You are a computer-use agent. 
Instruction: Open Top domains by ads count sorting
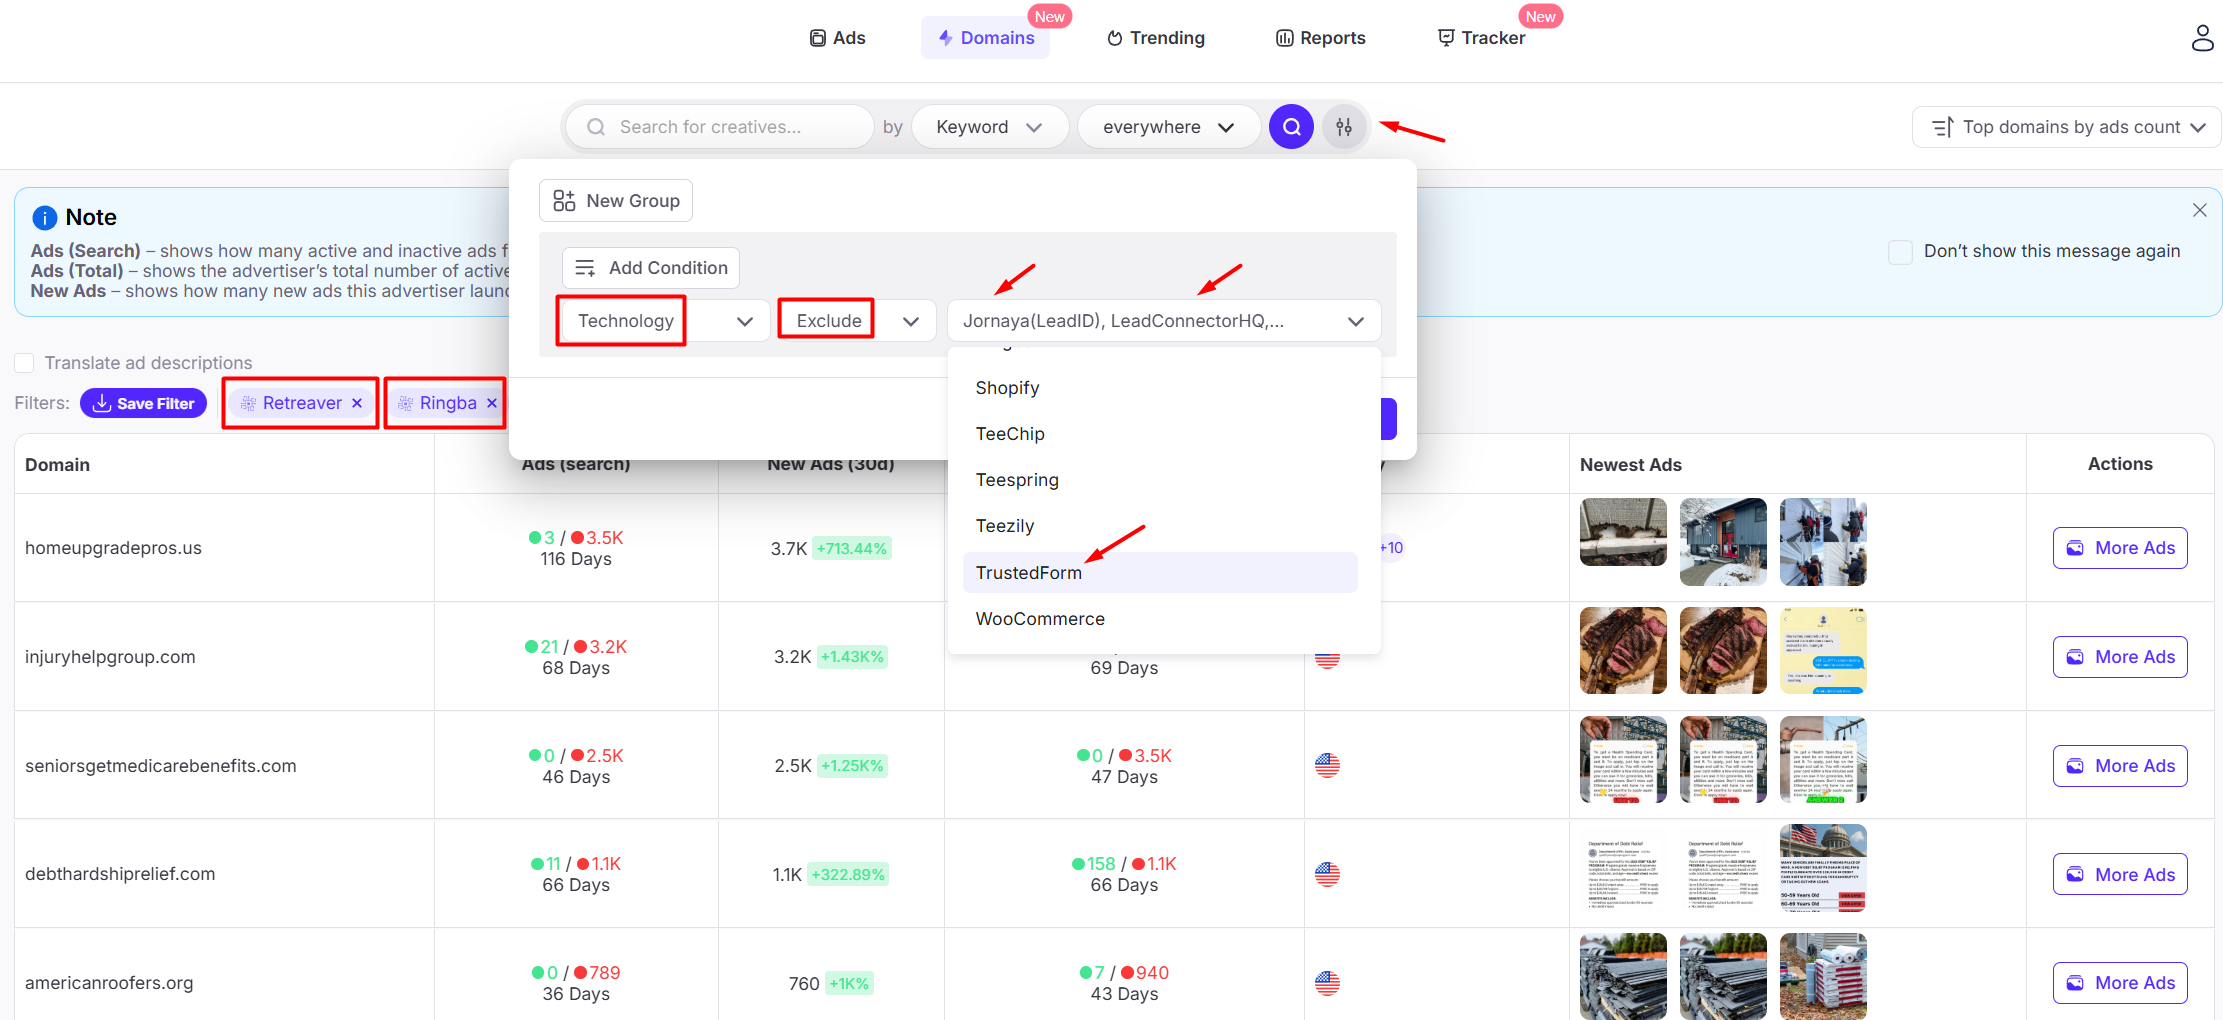click(2068, 127)
